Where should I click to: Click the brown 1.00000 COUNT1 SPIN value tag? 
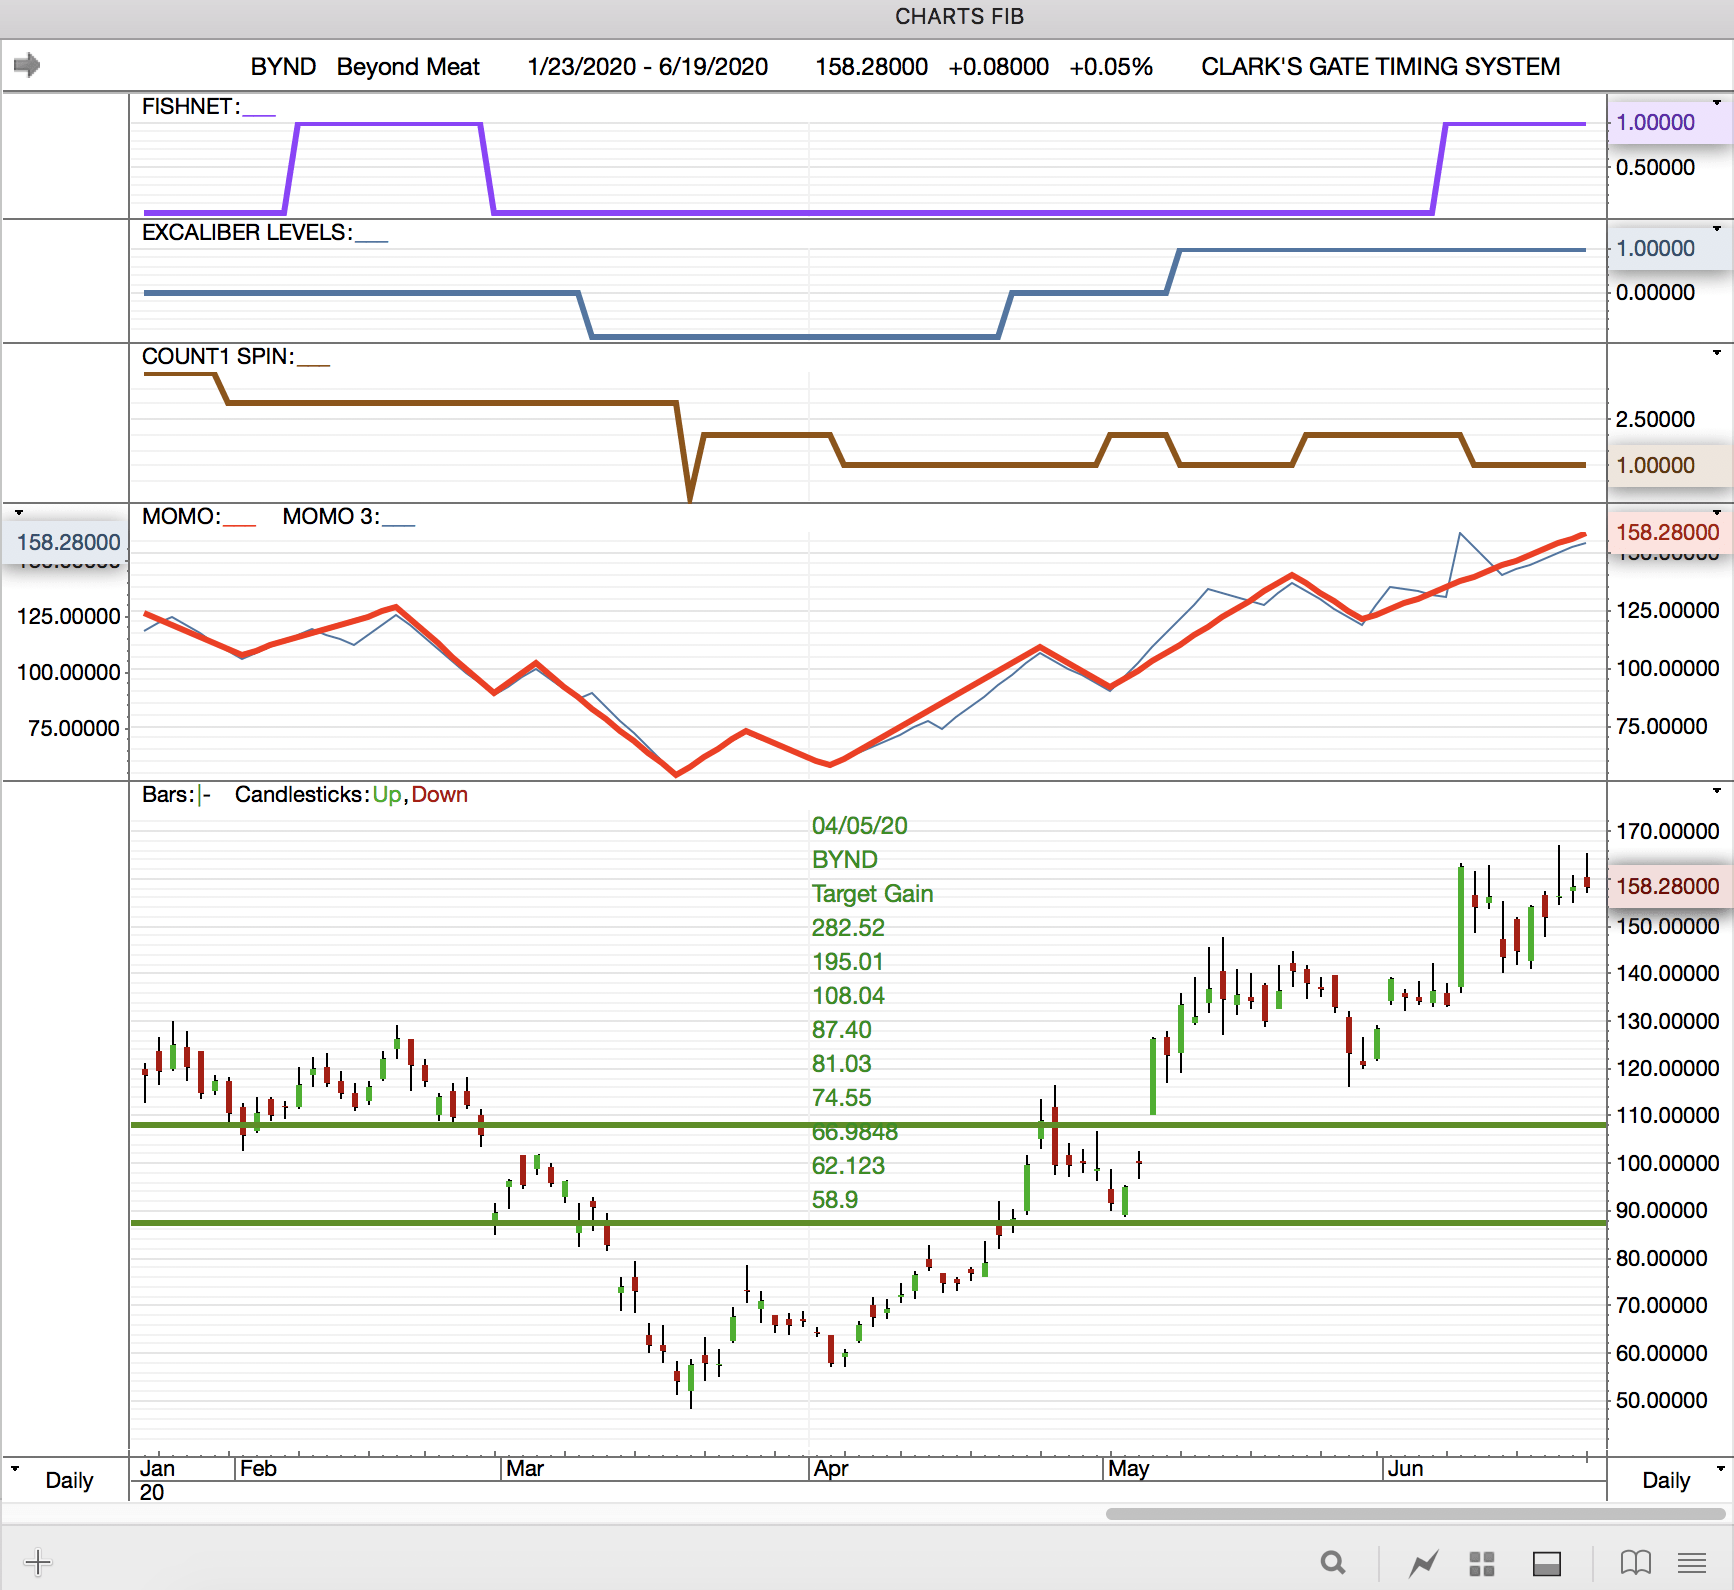pos(1668,465)
